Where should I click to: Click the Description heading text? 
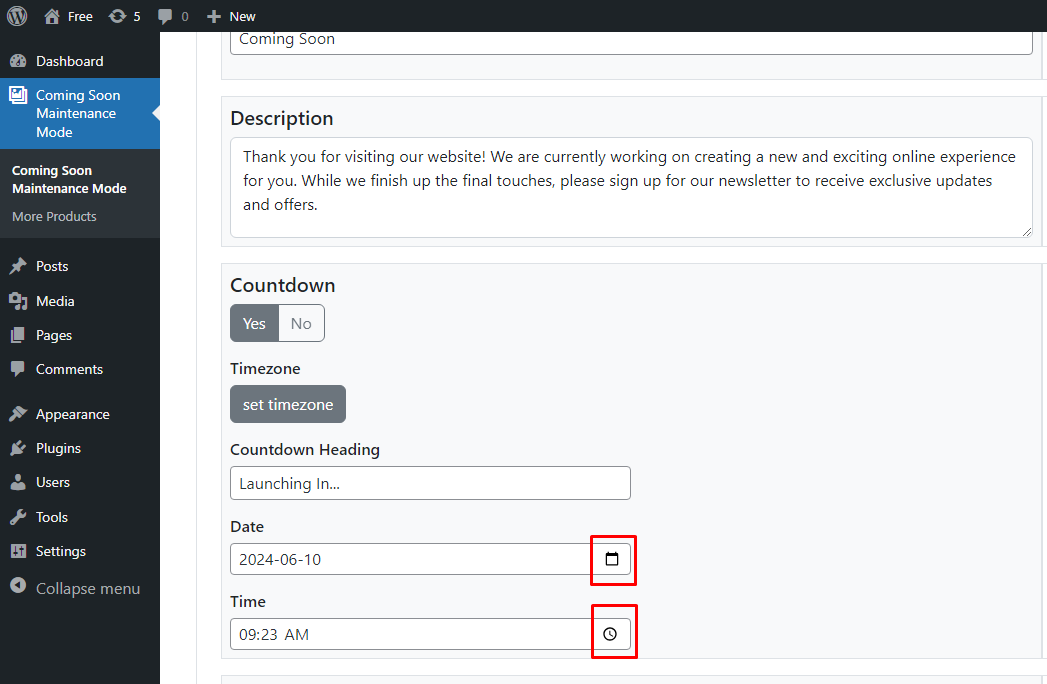(282, 118)
